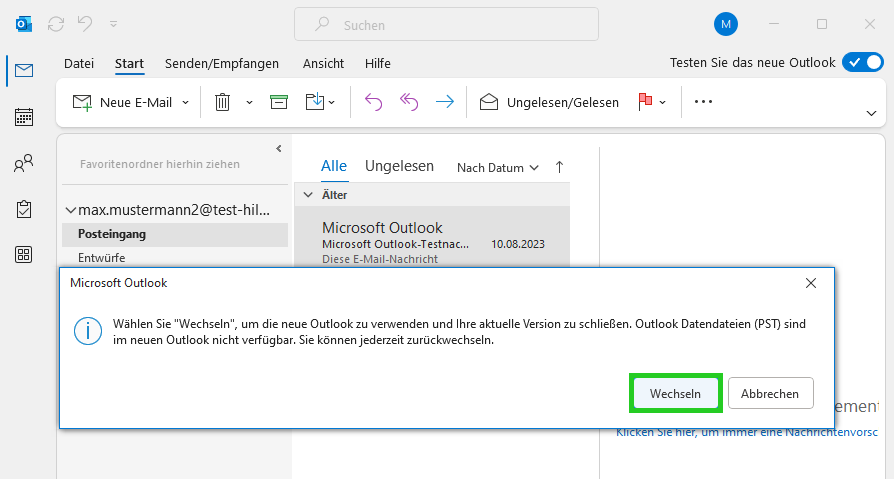Open the Datei menu
The image size is (894, 479).
tap(79, 63)
